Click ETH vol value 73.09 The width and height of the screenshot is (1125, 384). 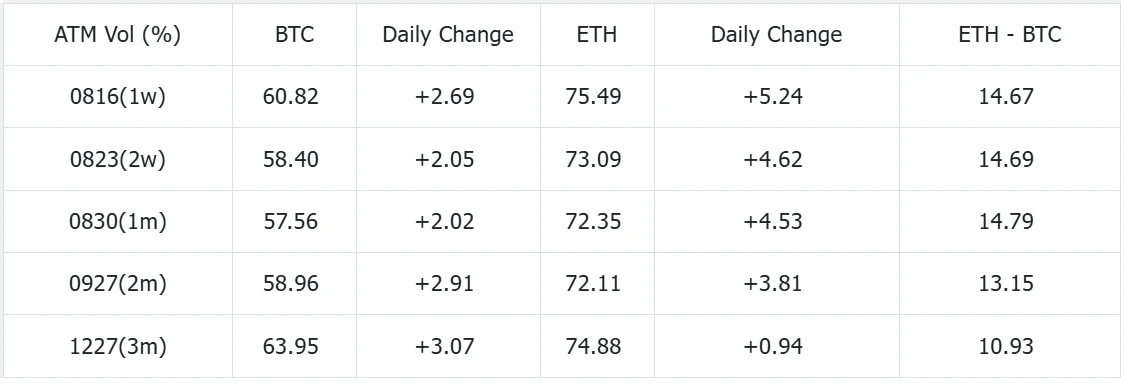593,159
